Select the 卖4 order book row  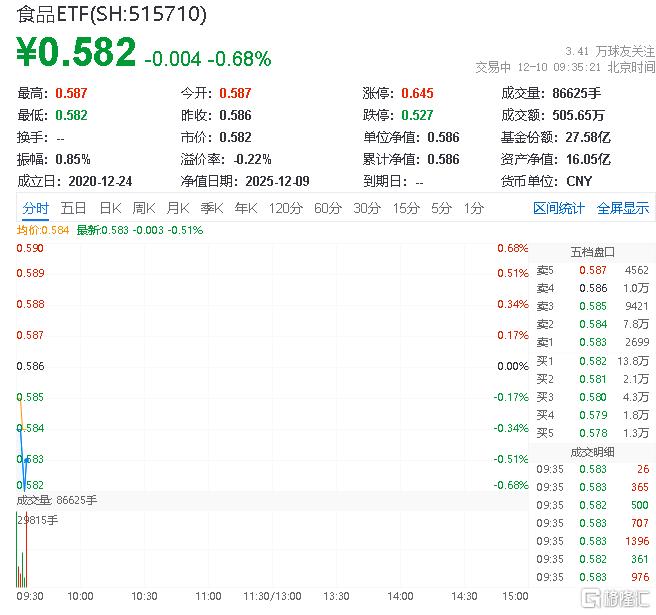click(592, 288)
